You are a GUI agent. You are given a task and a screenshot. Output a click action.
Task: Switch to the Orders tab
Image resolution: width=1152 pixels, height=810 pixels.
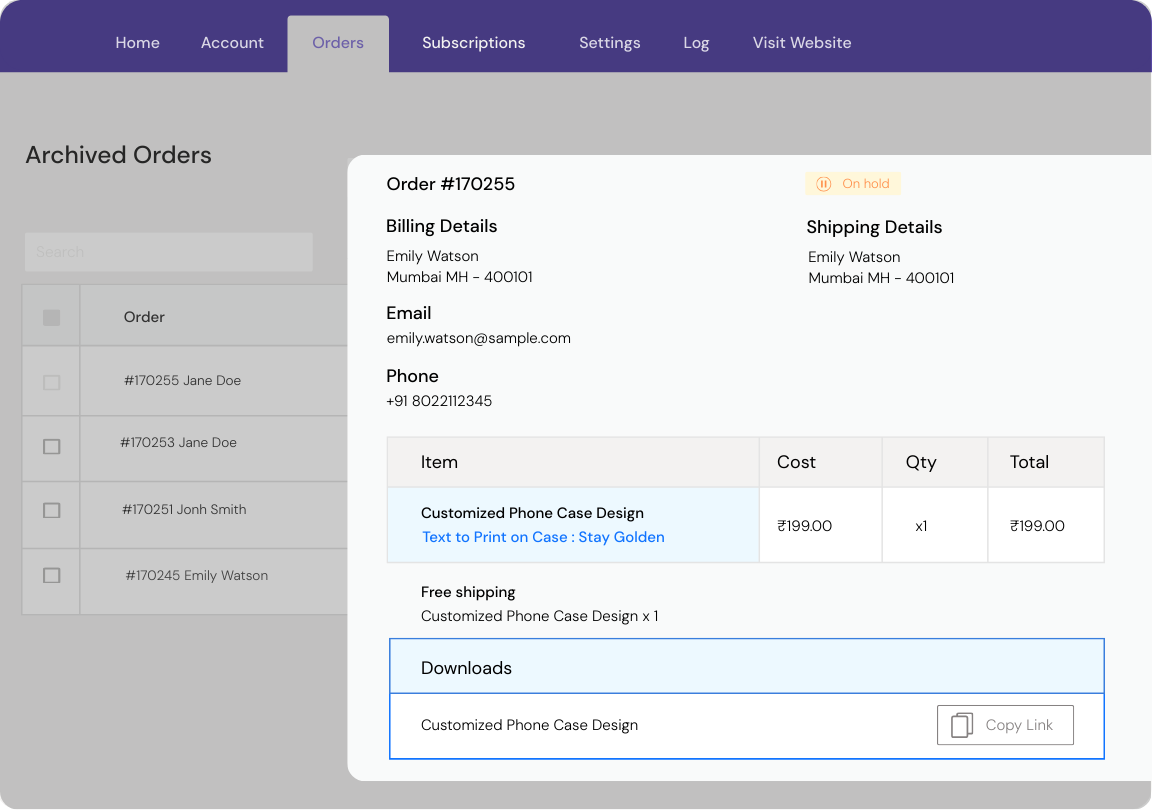[x=338, y=43]
